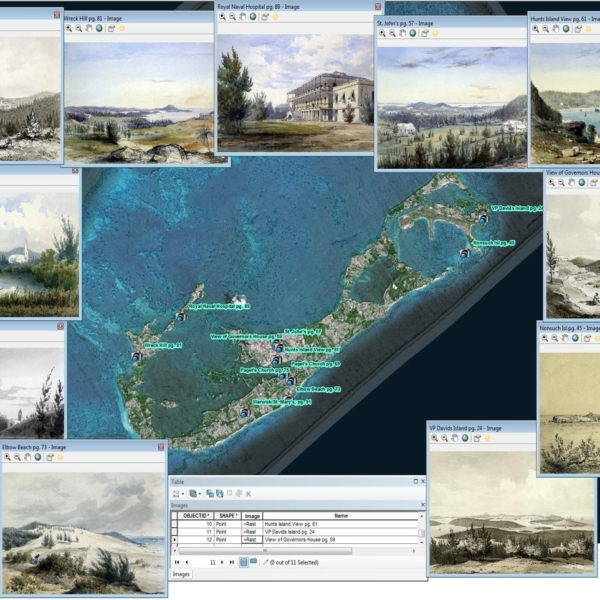
Task: Click Name column header in table
Action: point(340,515)
